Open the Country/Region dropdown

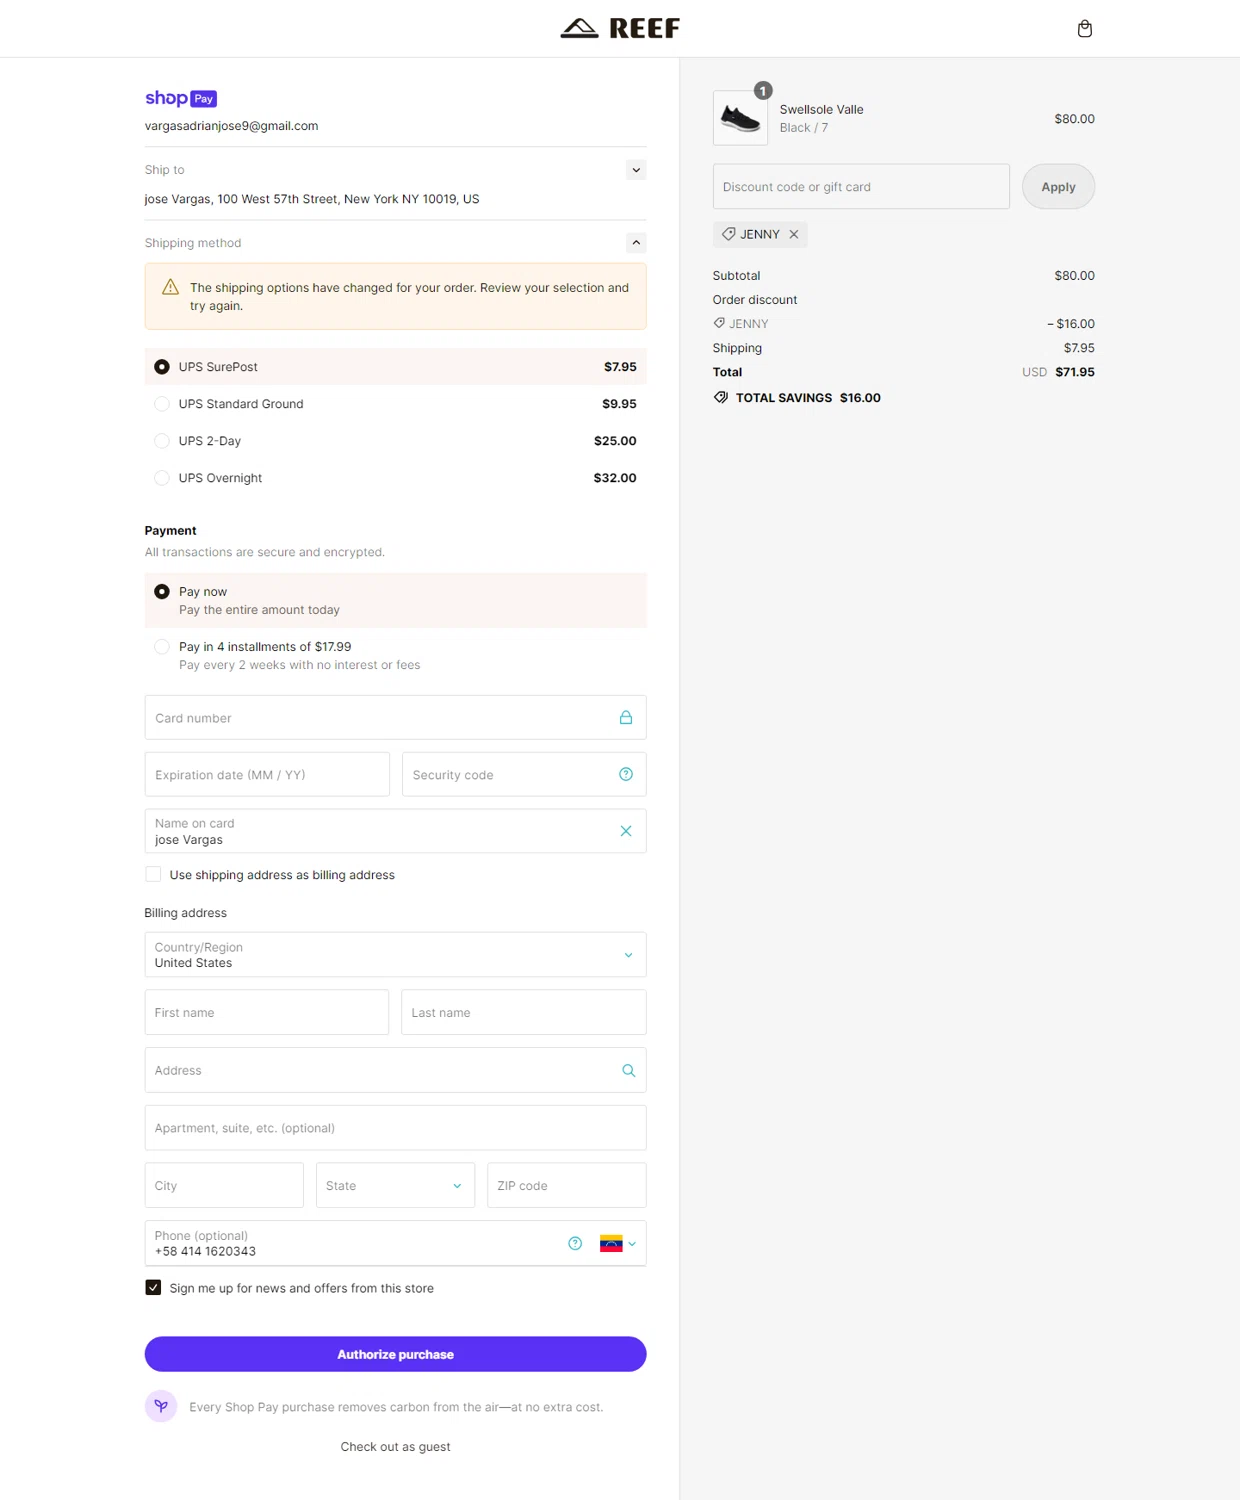(395, 955)
